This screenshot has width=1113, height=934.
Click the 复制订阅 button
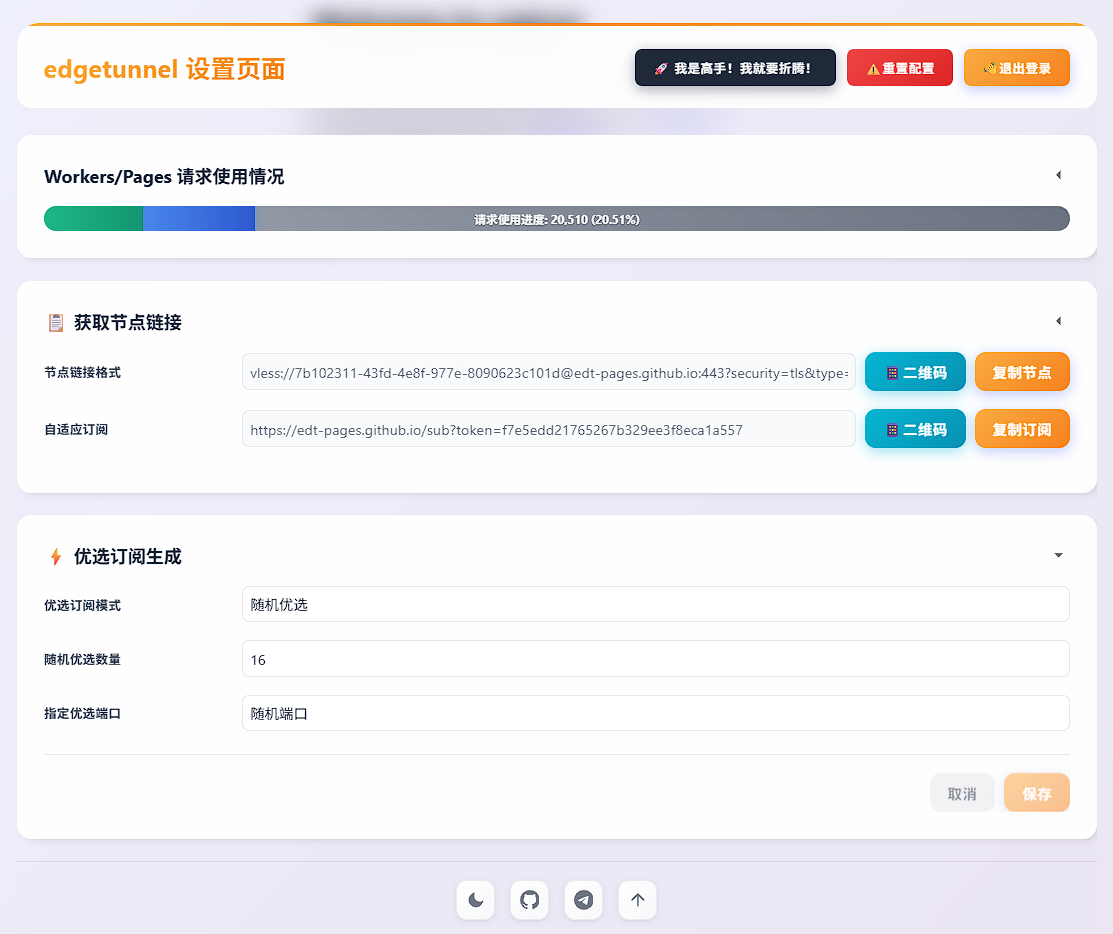coord(1022,428)
